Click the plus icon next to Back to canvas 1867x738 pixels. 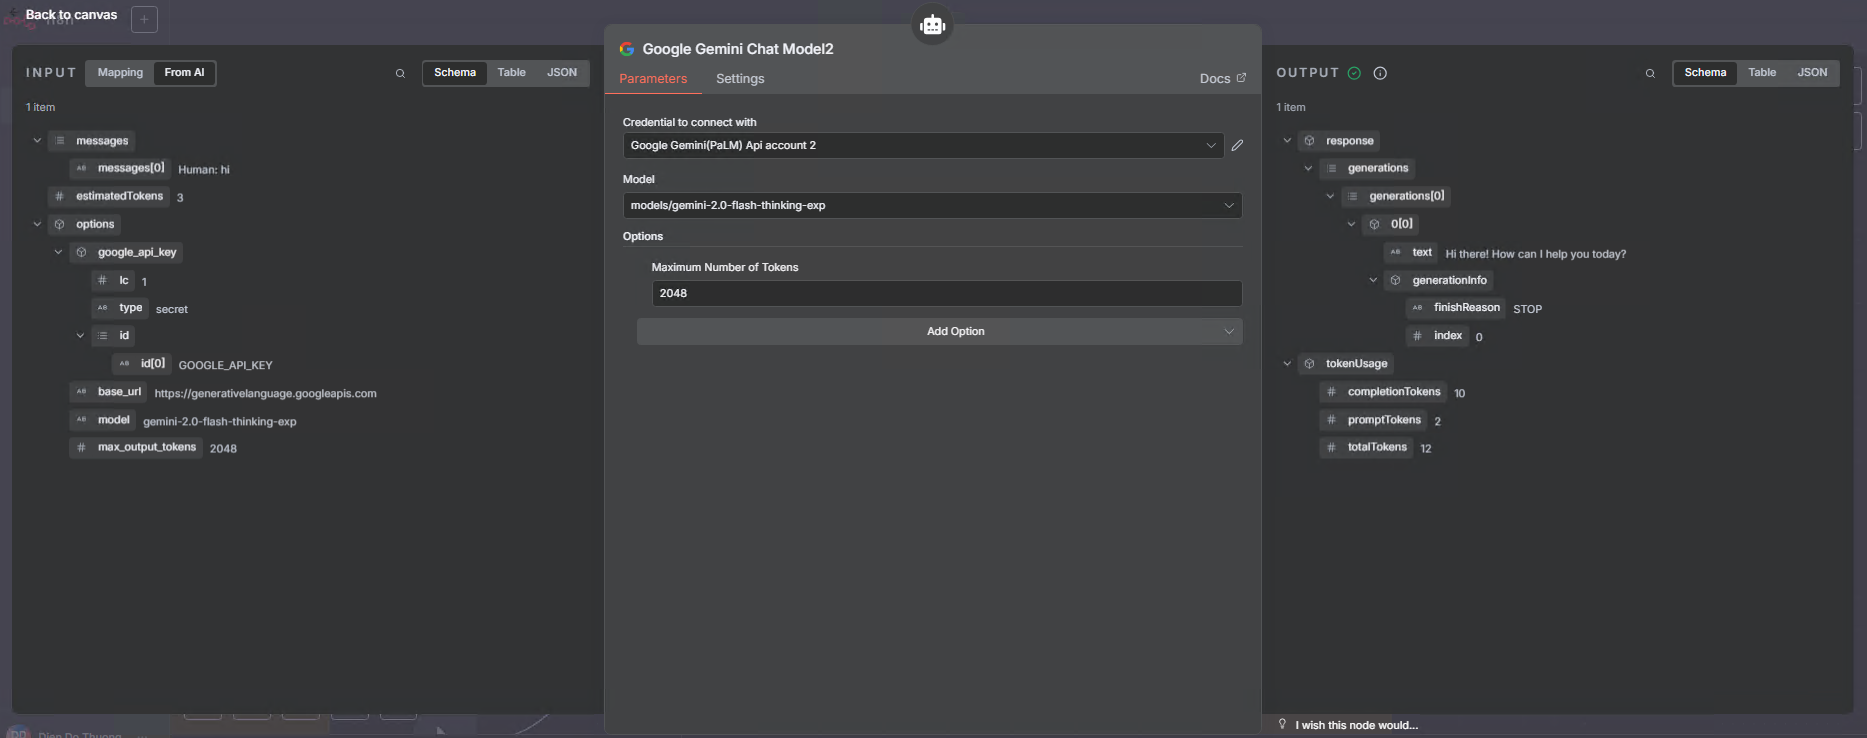pos(144,19)
